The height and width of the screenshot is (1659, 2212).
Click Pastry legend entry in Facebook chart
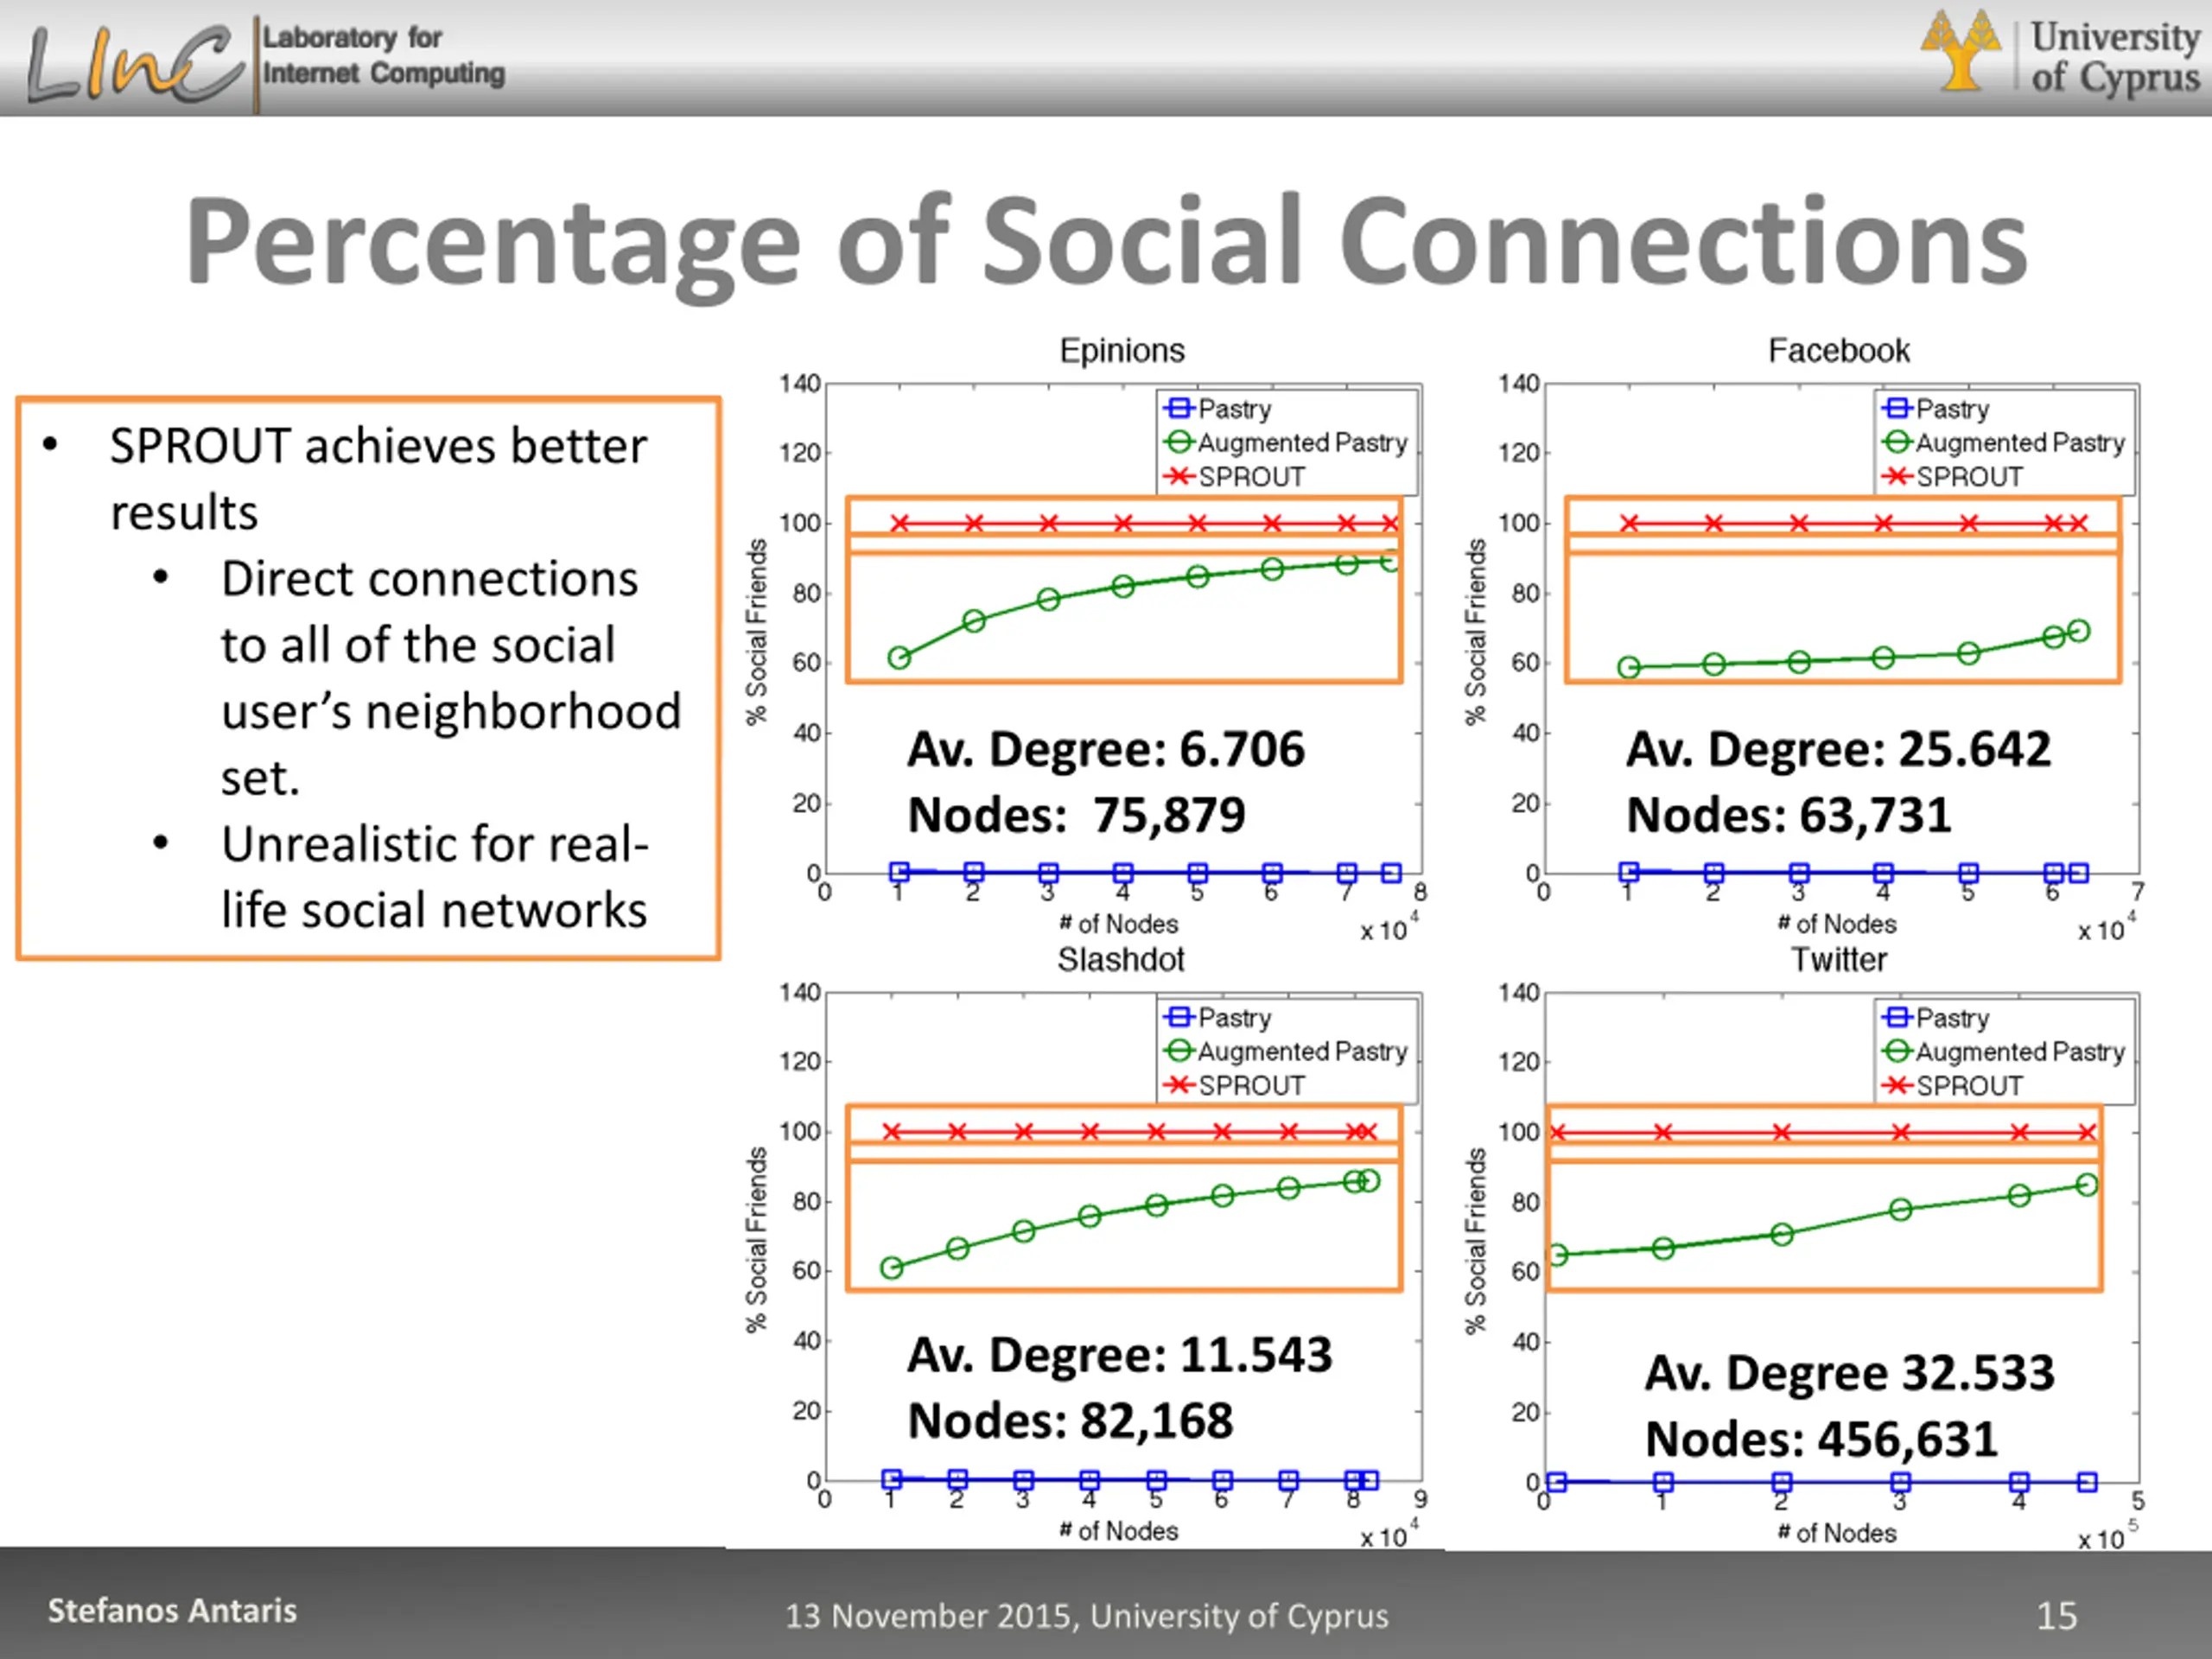[x=1936, y=409]
